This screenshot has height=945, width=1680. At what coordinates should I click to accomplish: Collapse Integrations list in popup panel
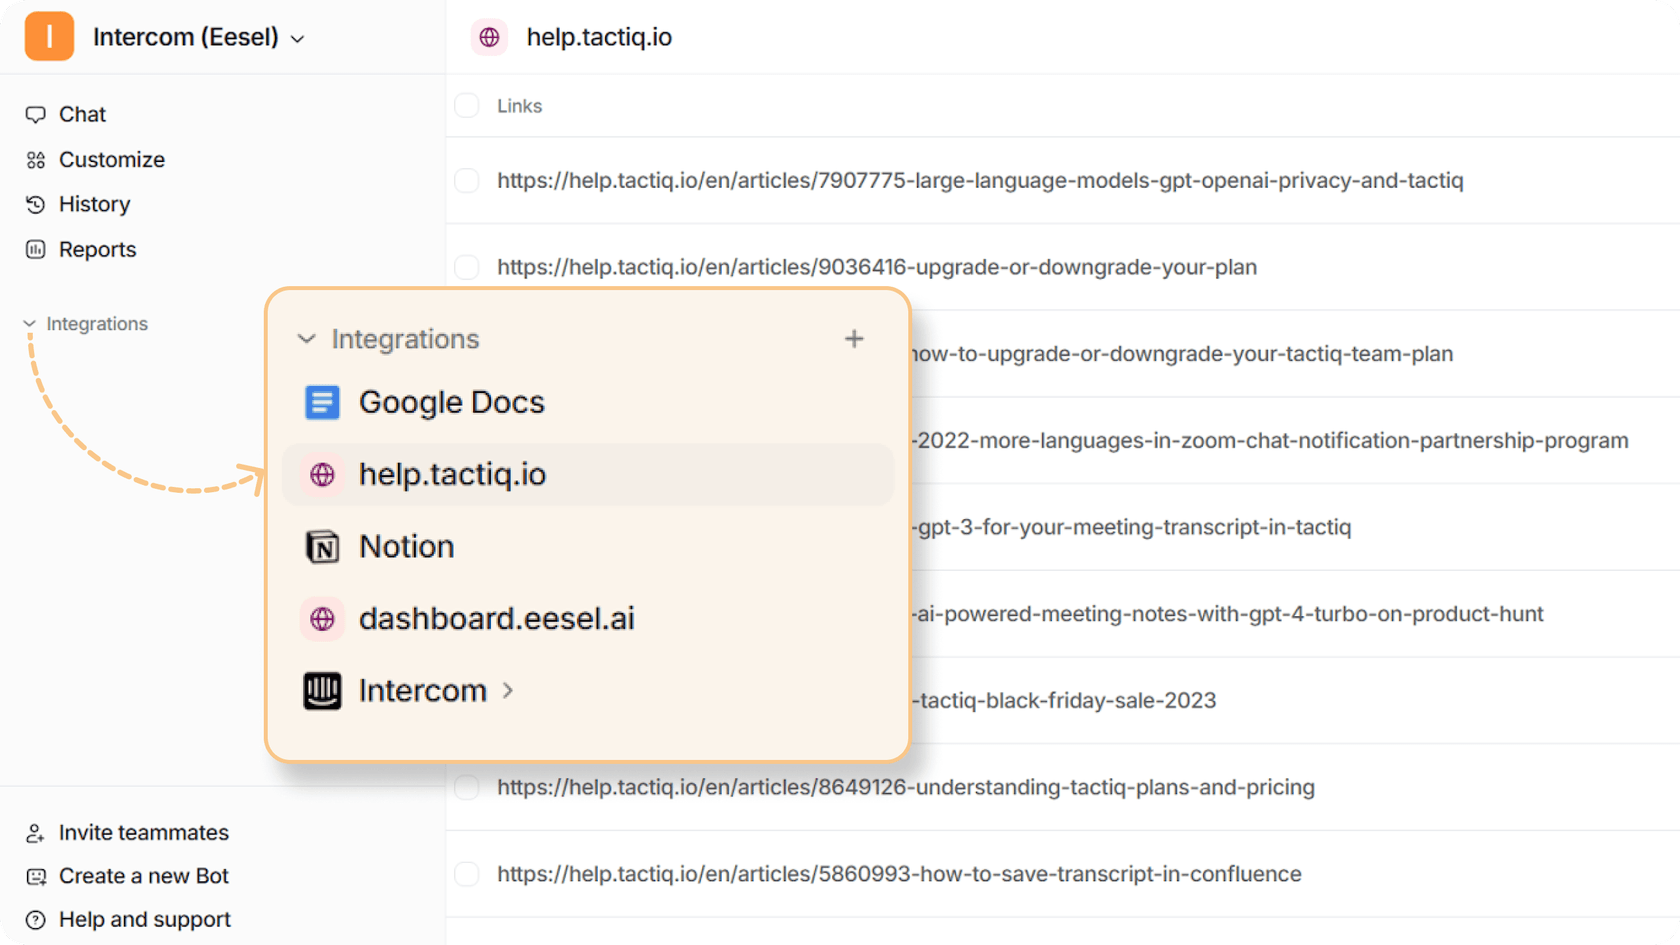coord(306,339)
